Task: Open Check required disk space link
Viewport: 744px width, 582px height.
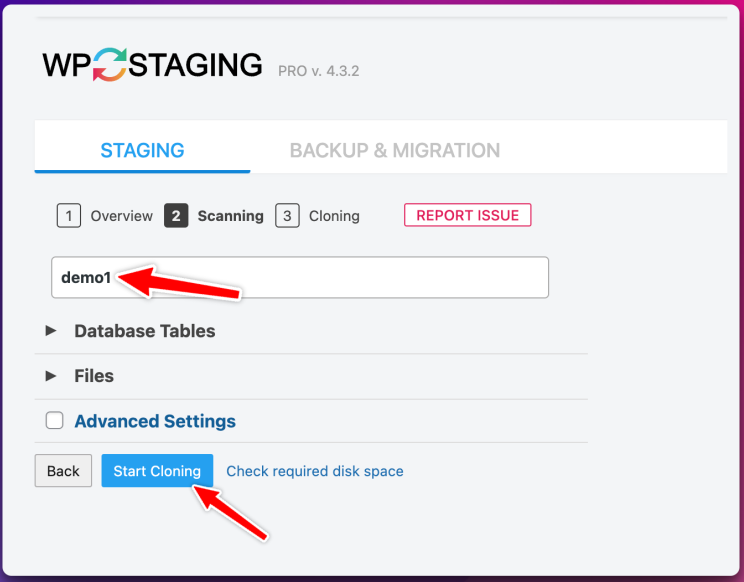Action: 315,471
